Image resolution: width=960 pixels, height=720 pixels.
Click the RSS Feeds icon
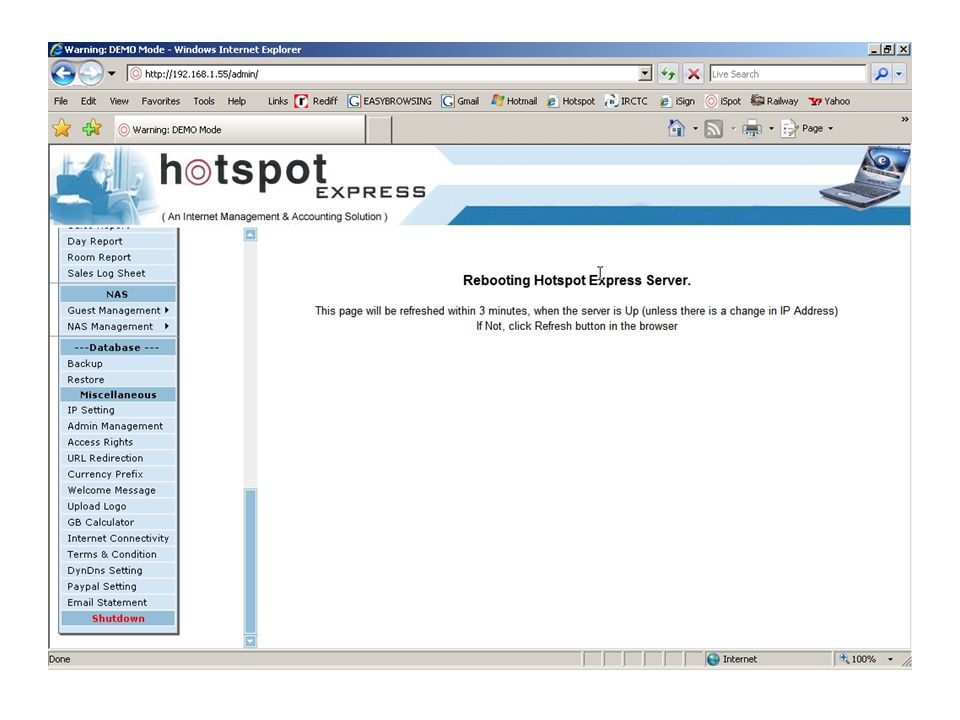pos(713,129)
